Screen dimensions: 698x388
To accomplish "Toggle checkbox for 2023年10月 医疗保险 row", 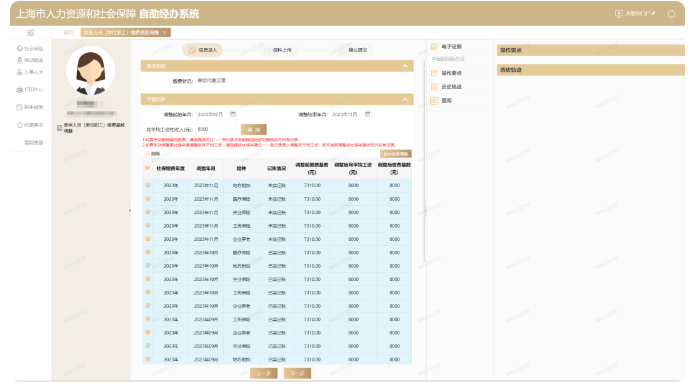I will [147, 252].
